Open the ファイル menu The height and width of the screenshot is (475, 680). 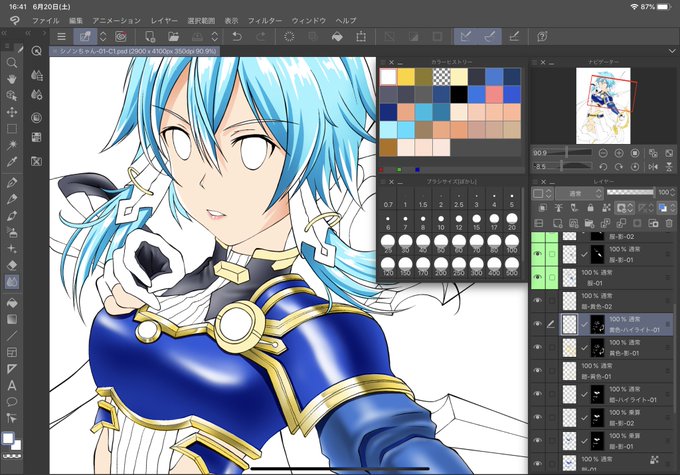[x=46, y=20]
